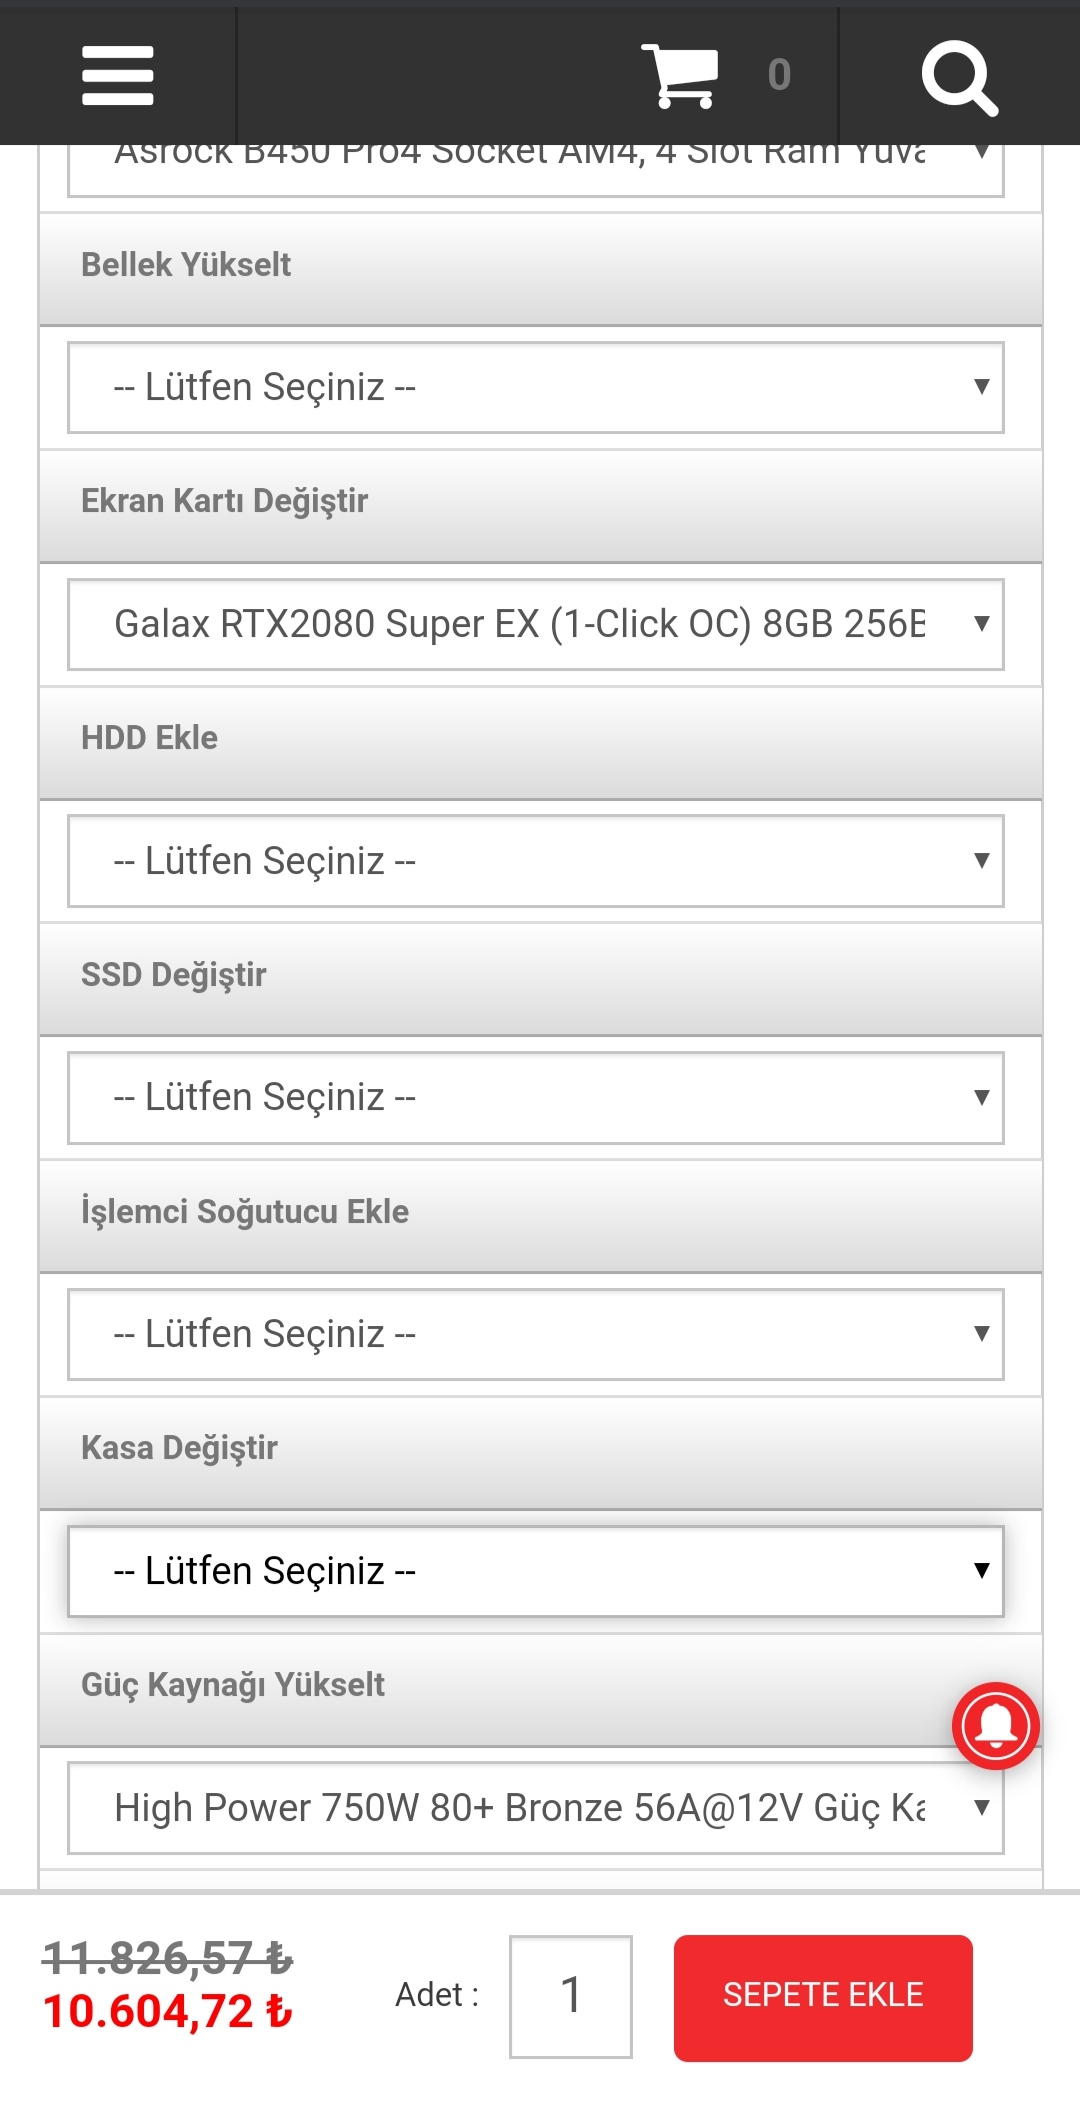Click the discounted price 10.604,72 ₺
Screen dimensions: 1080x2113
point(167,2011)
